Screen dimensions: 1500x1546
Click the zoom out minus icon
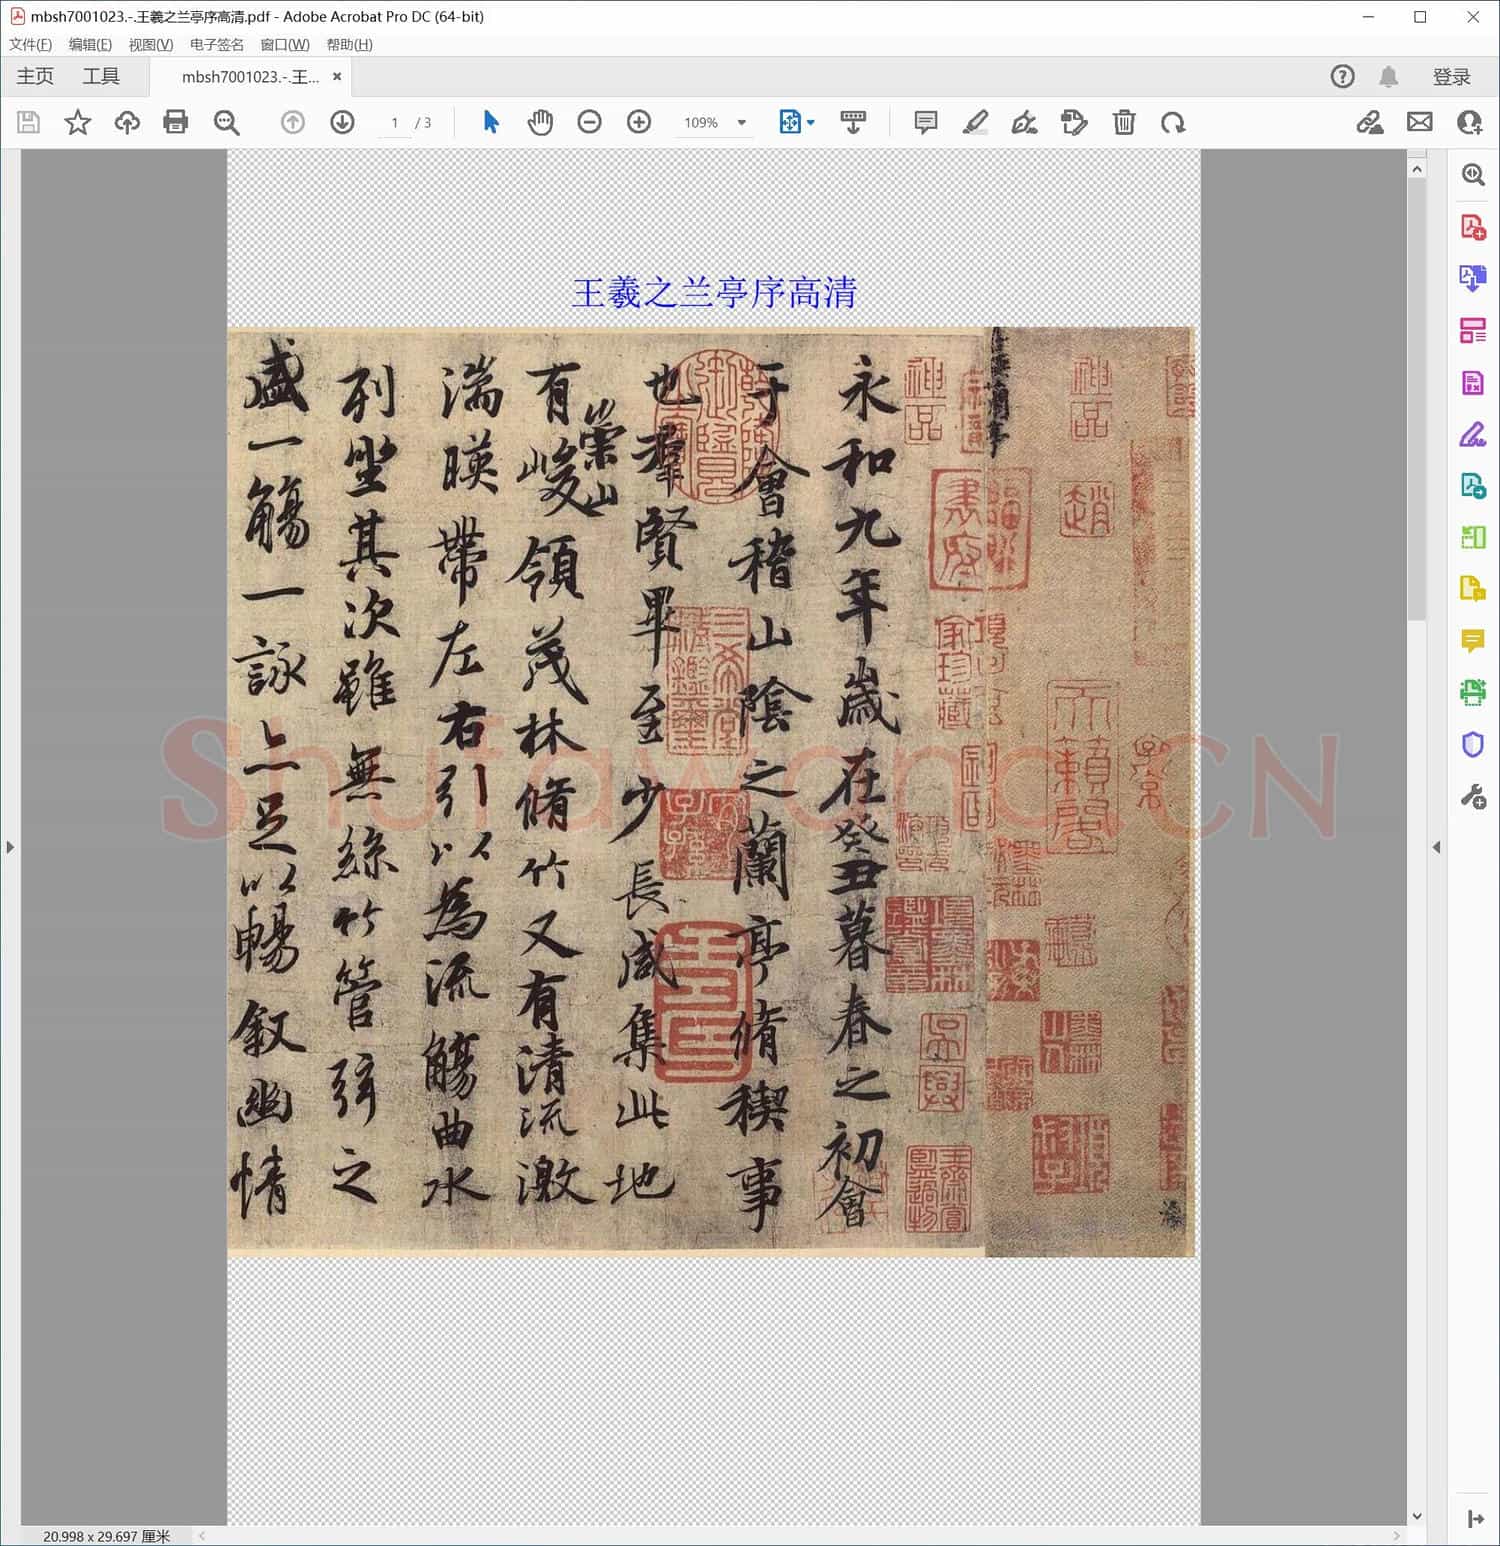tap(590, 122)
